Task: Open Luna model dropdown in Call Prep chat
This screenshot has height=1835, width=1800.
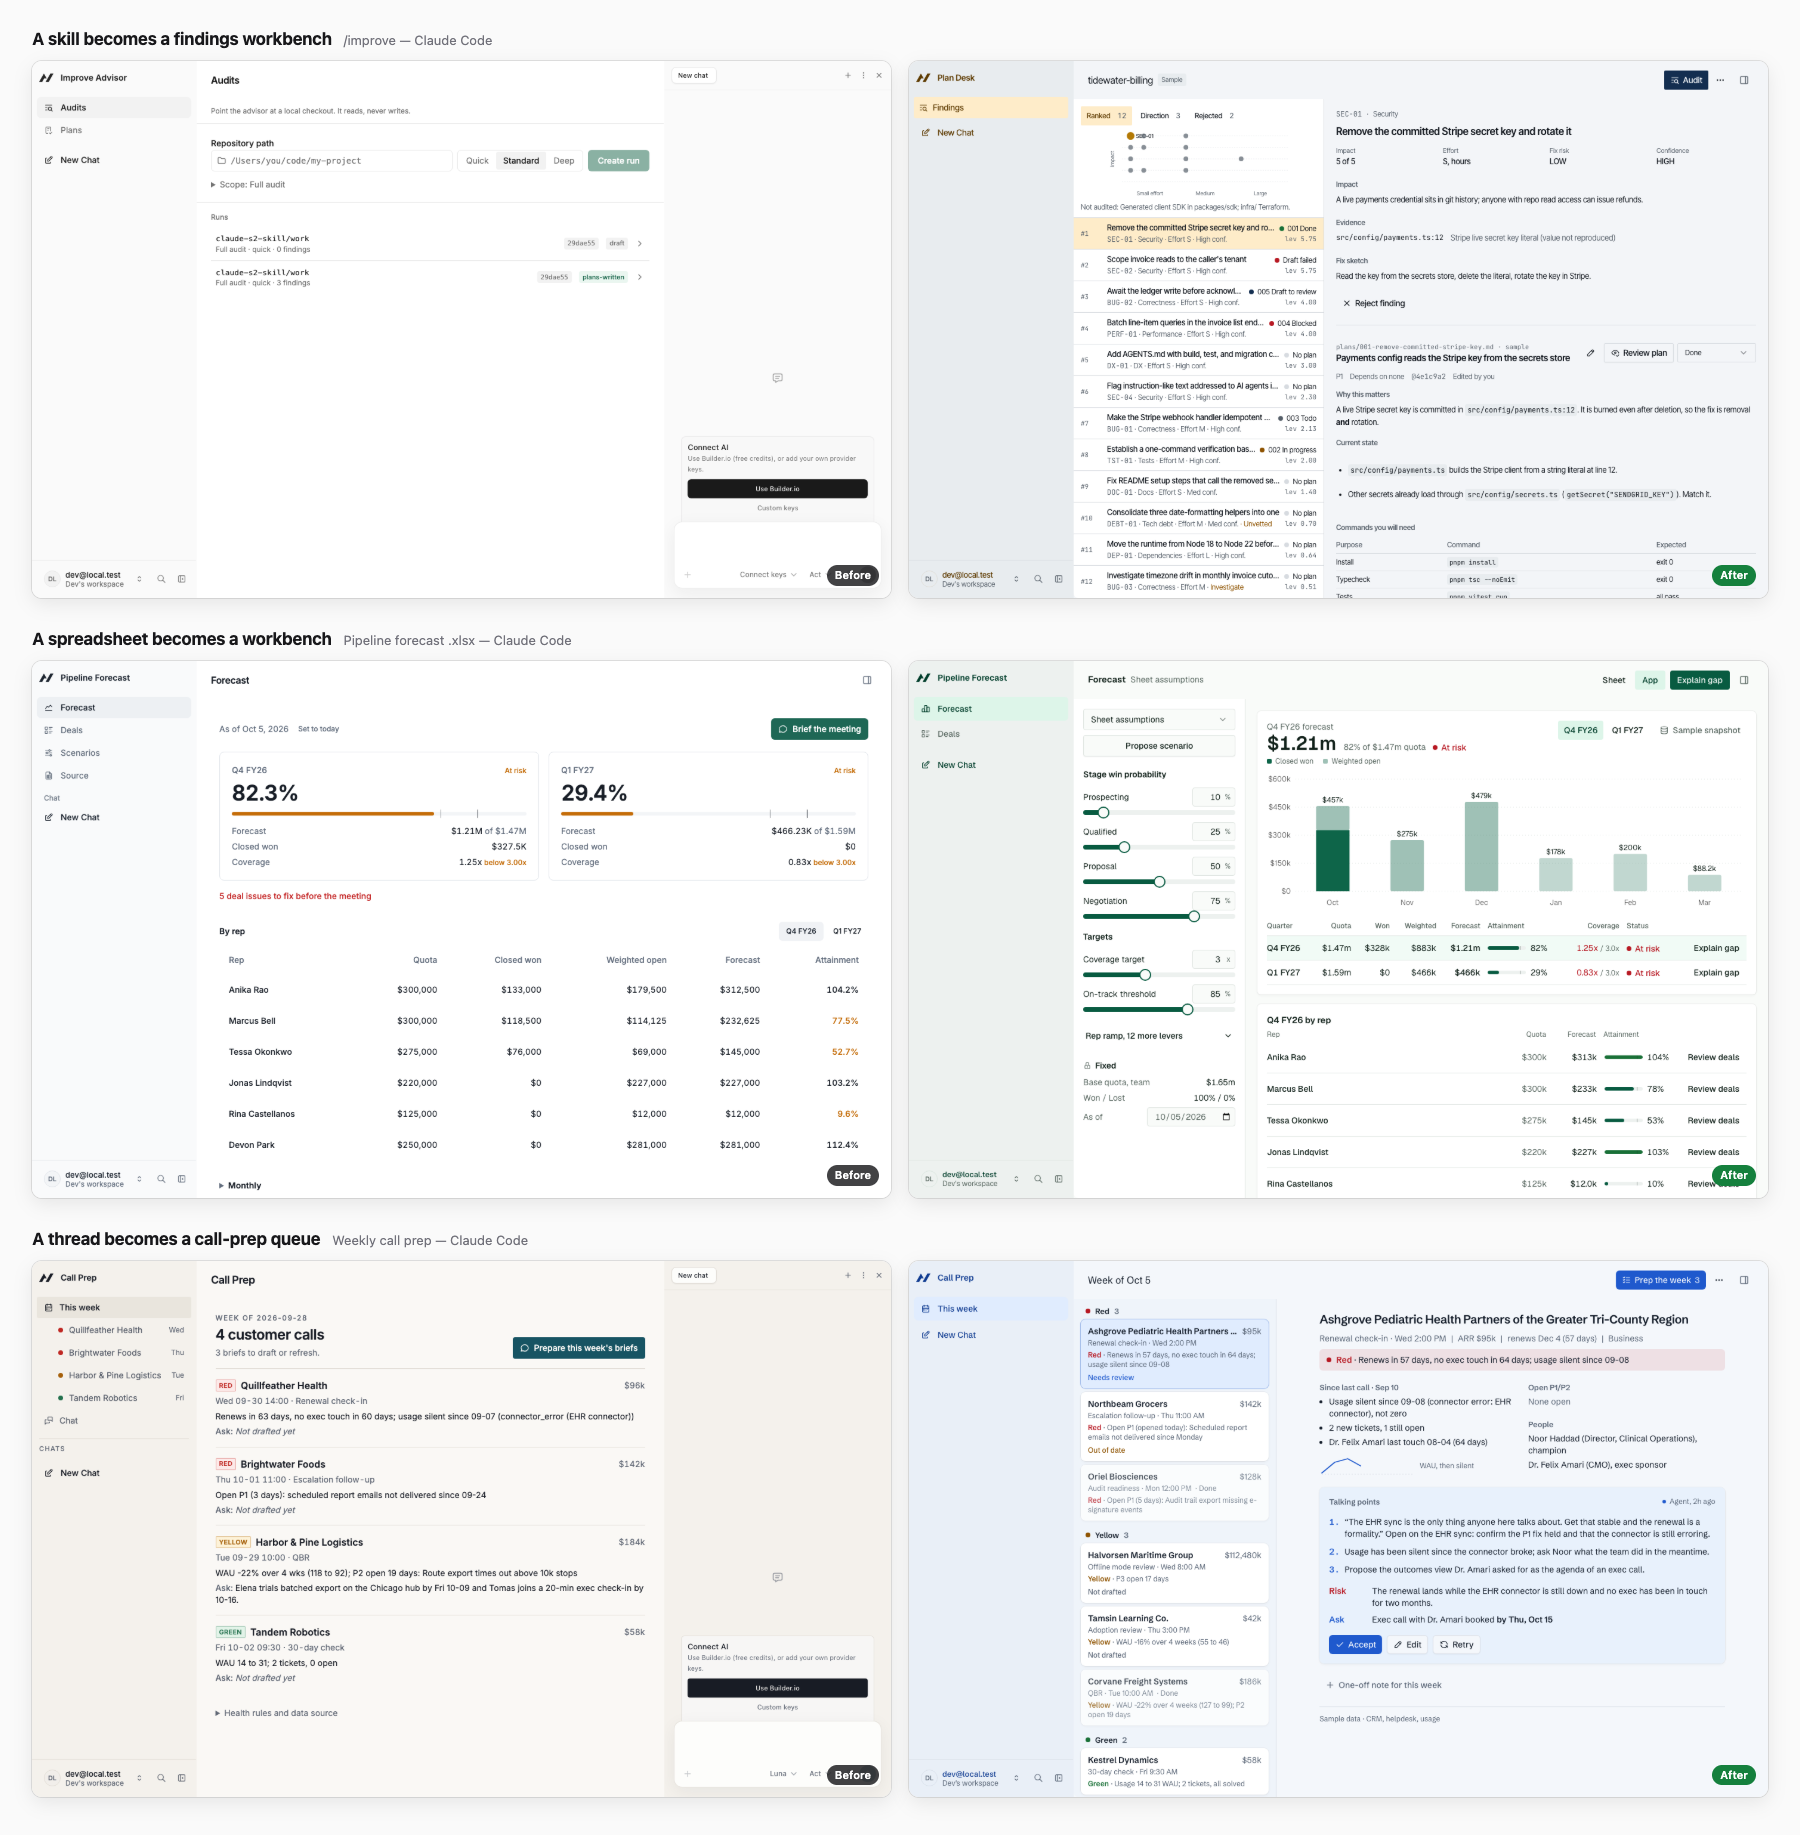Action: pos(783,1774)
